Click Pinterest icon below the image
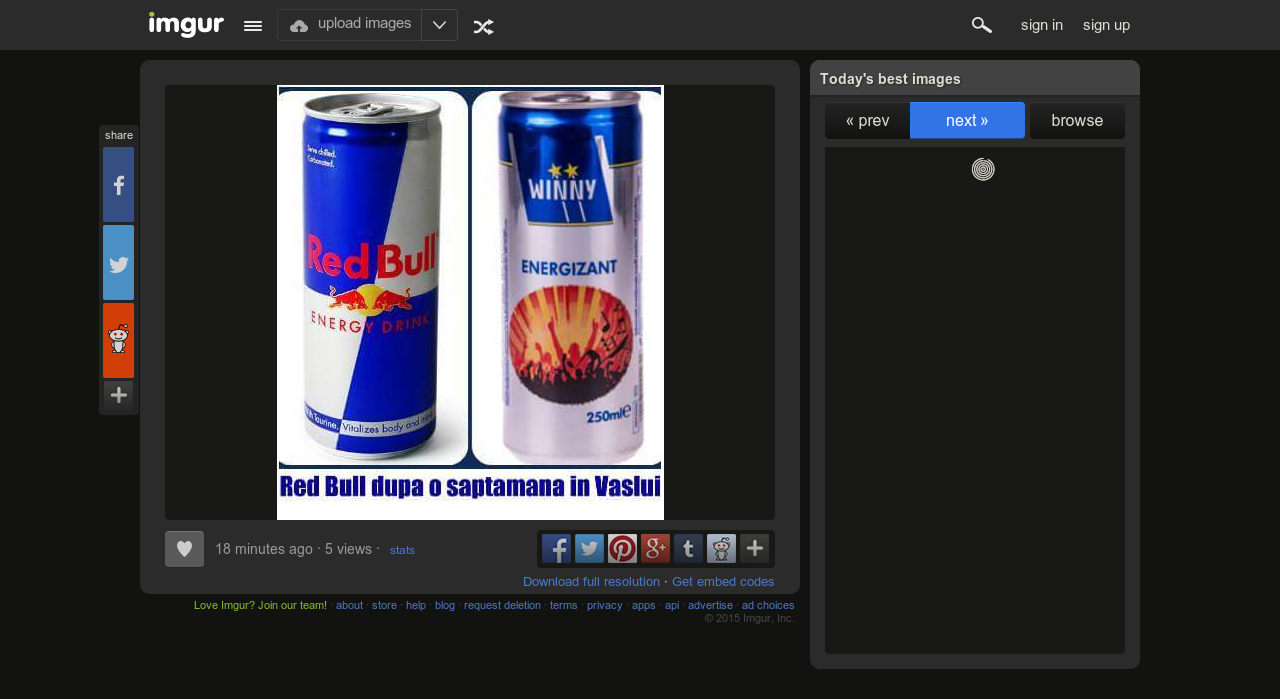Image resolution: width=1280 pixels, height=699 pixels. [x=622, y=549]
